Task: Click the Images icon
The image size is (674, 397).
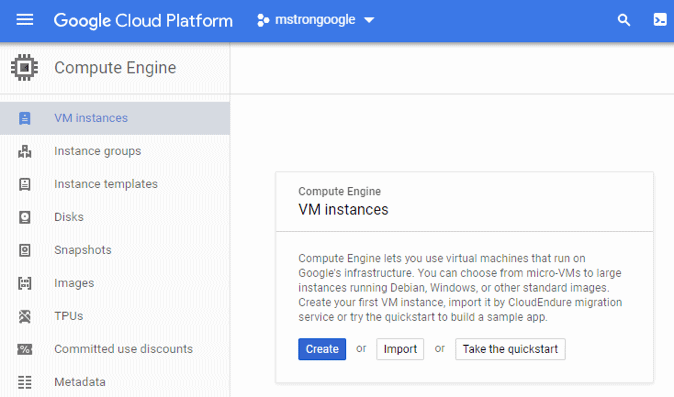Action: point(25,283)
